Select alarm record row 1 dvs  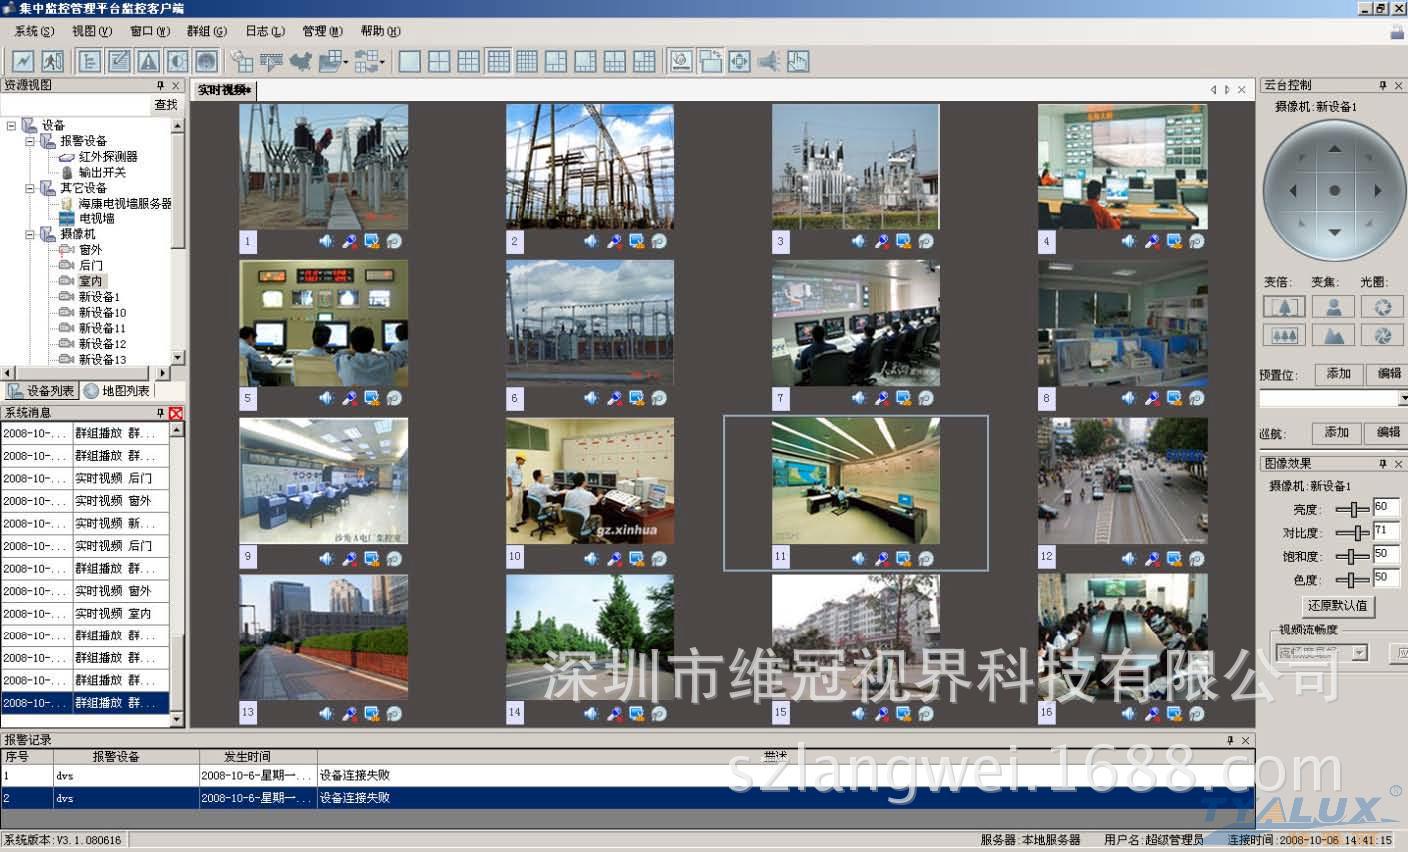tap(627, 776)
